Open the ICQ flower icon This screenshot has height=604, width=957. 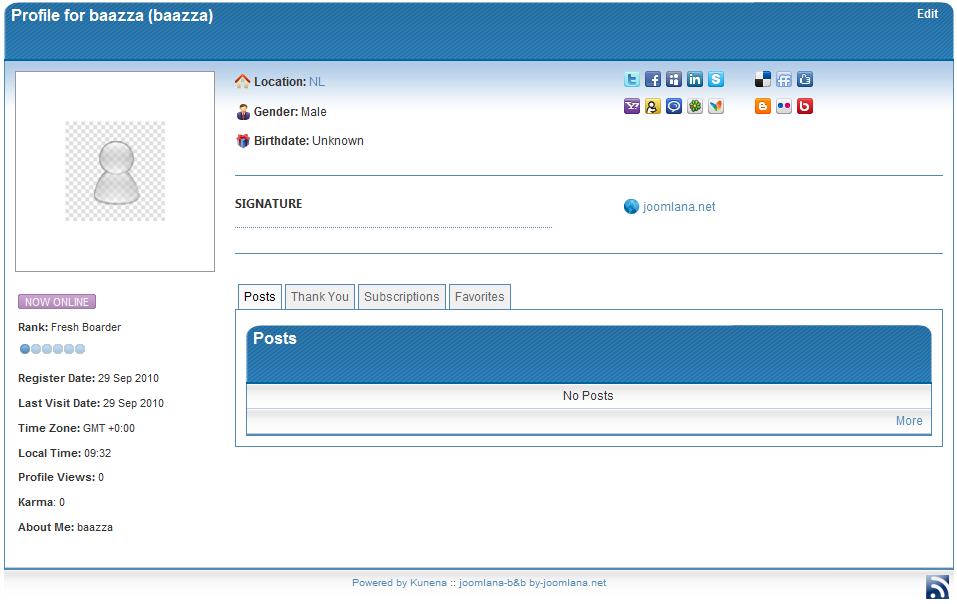[x=695, y=106]
